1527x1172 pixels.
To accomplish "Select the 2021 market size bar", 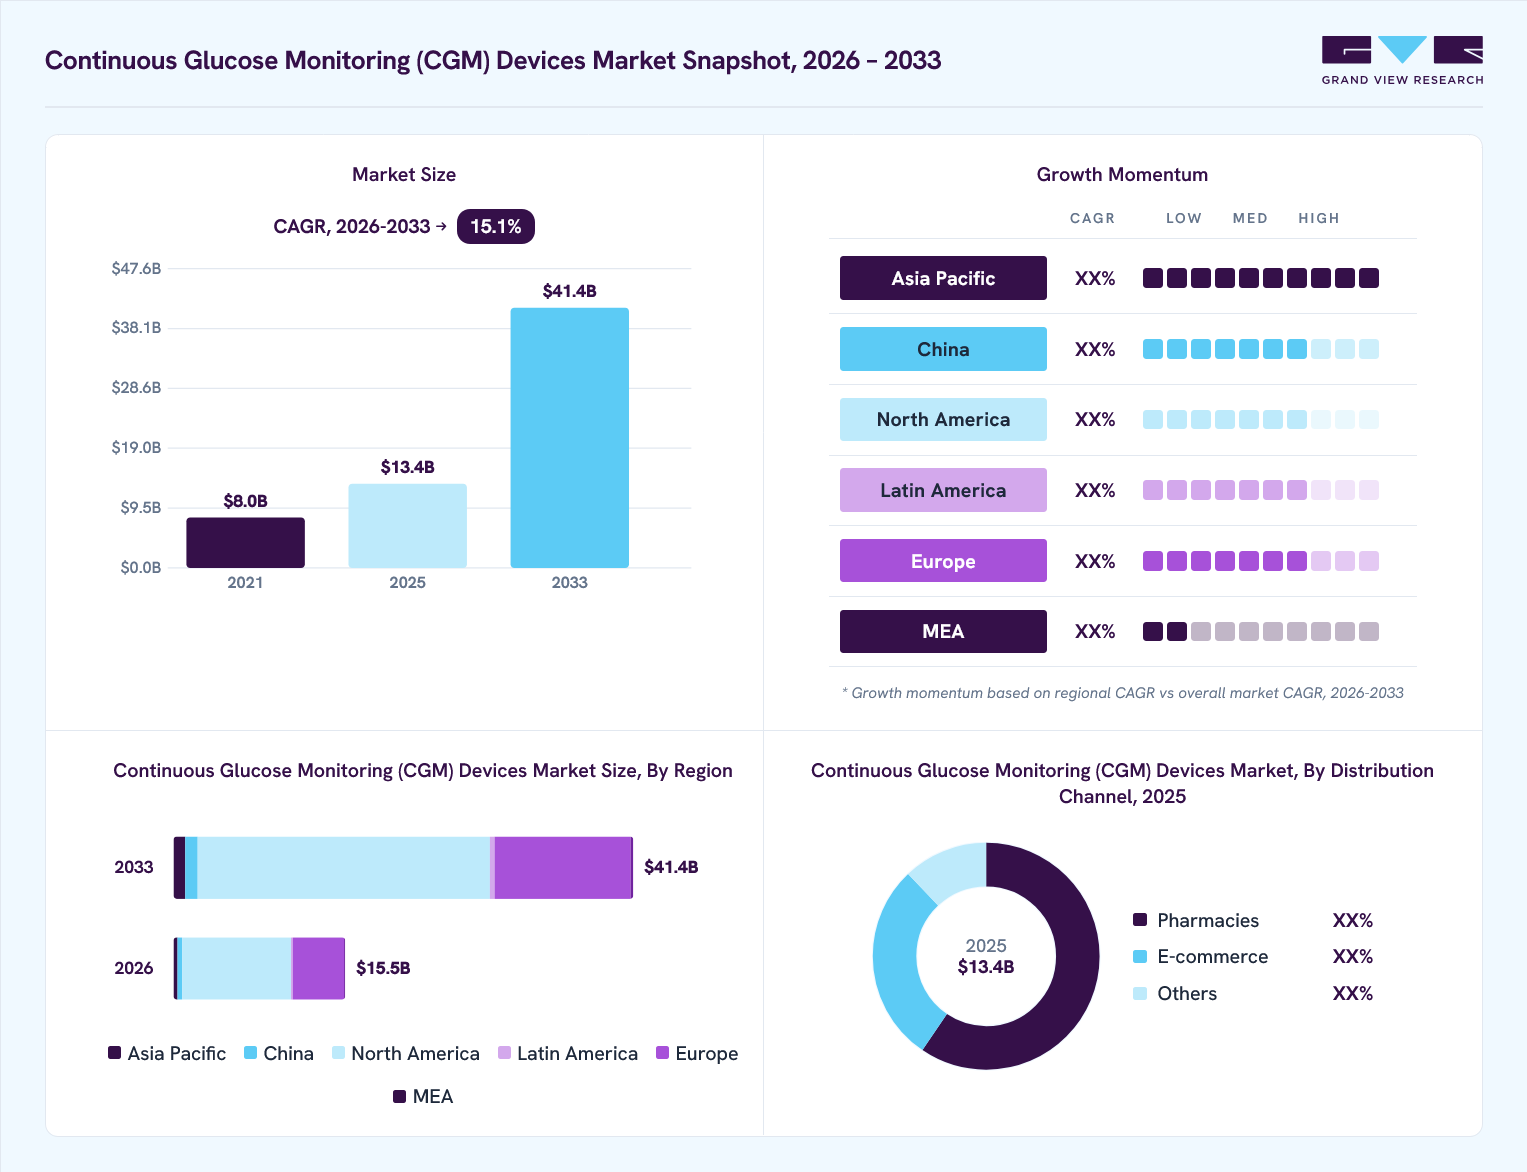I will [x=245, y=543].
